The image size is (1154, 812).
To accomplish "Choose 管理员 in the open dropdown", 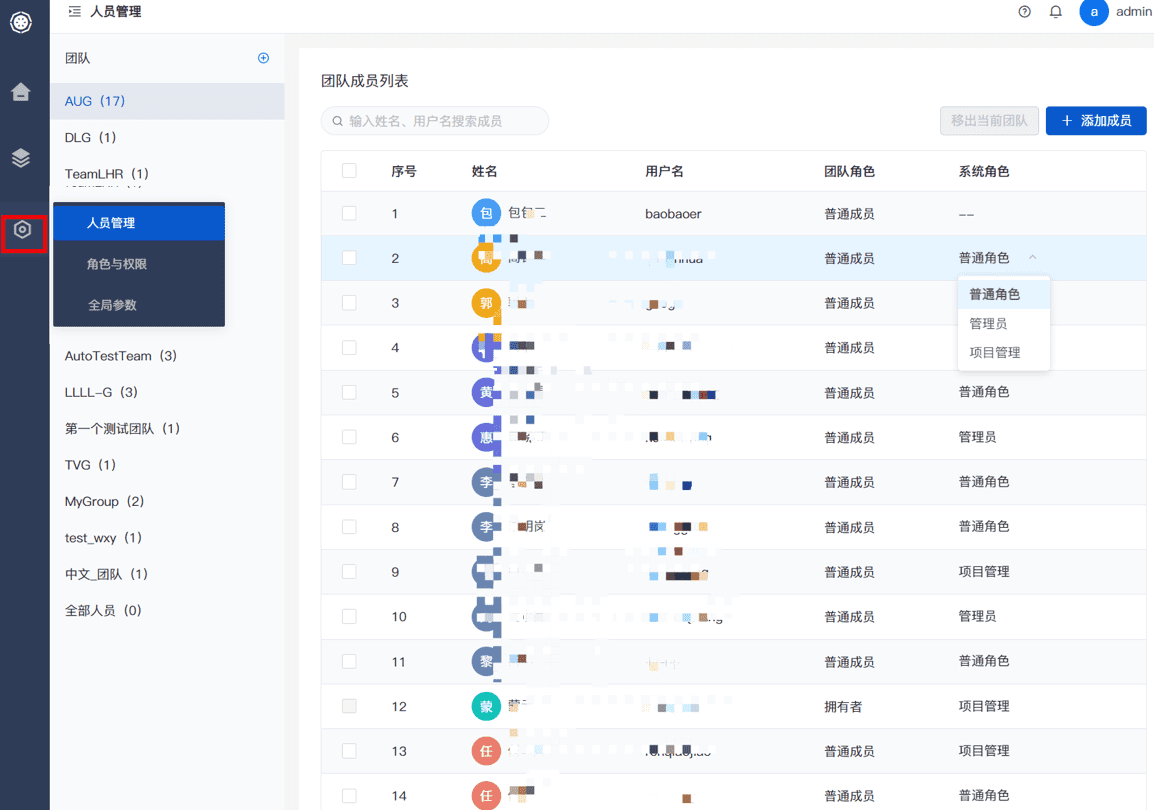I will point(1003,324).
